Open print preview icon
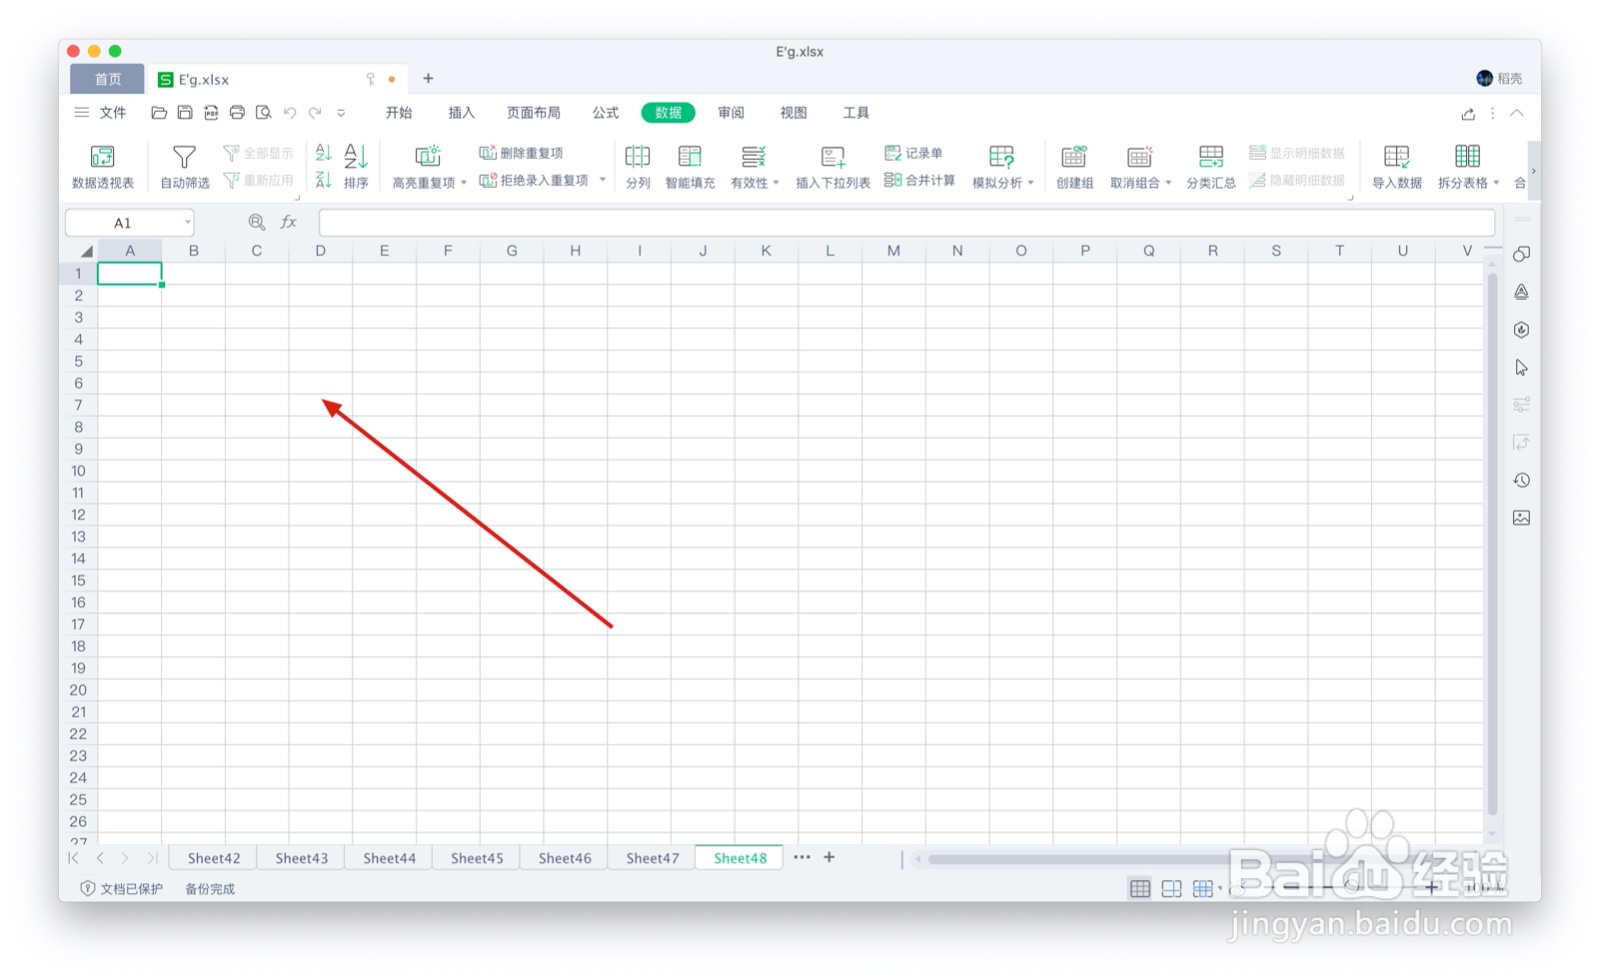This screenshot has height=979, width=1600. click(x=263, y=113)
